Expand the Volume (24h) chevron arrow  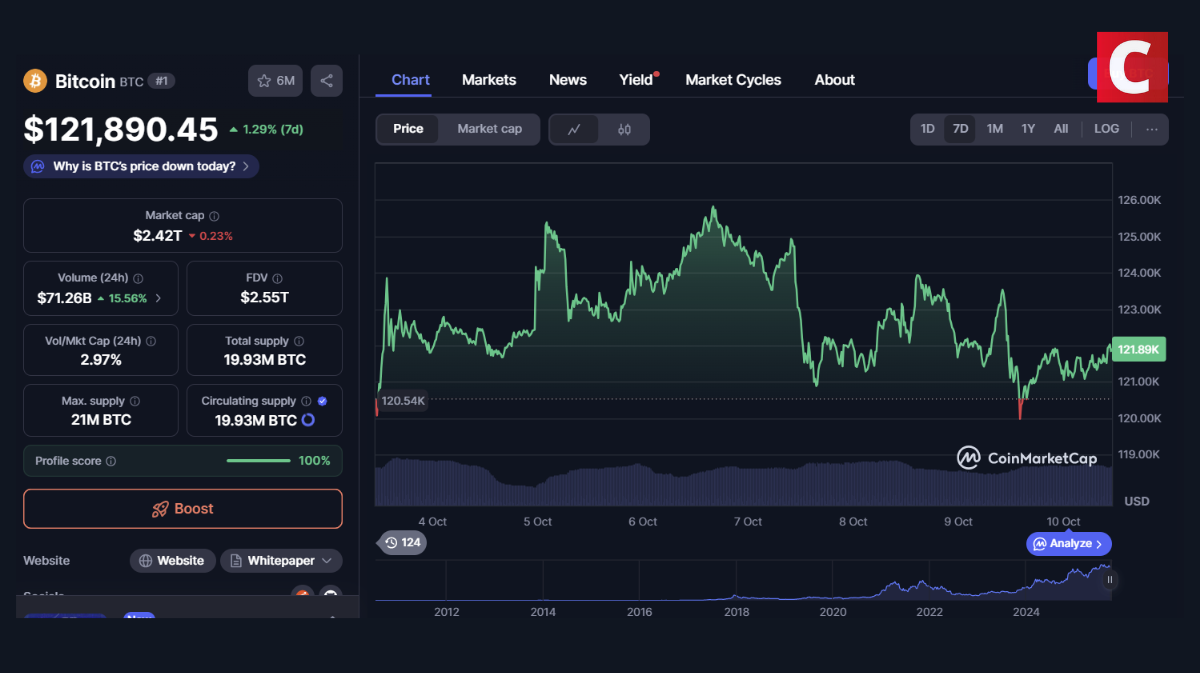158,298
